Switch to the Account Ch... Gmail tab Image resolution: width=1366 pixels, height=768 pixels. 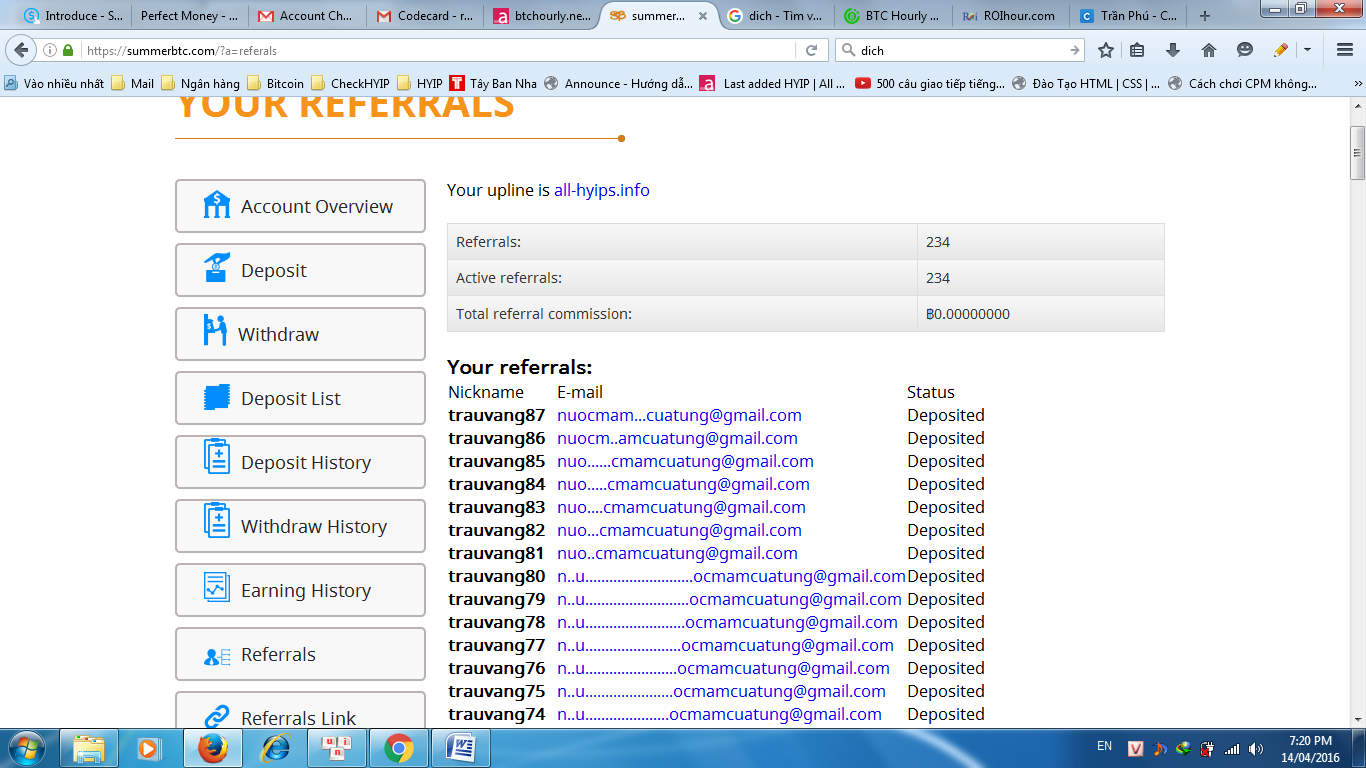coord(305,16)
